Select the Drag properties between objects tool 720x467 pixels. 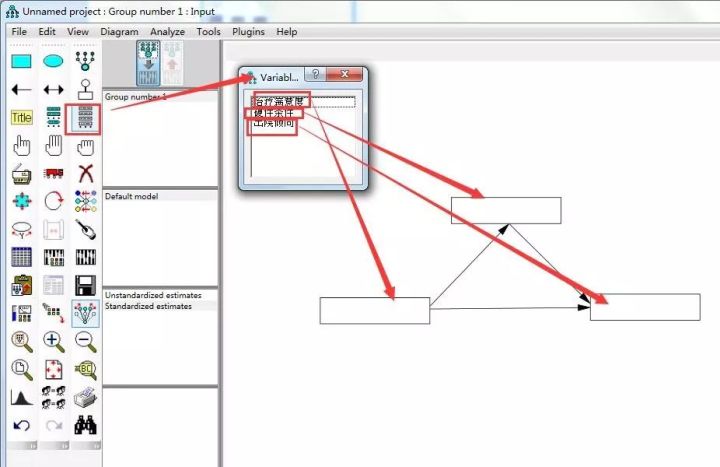coord(53,313)
